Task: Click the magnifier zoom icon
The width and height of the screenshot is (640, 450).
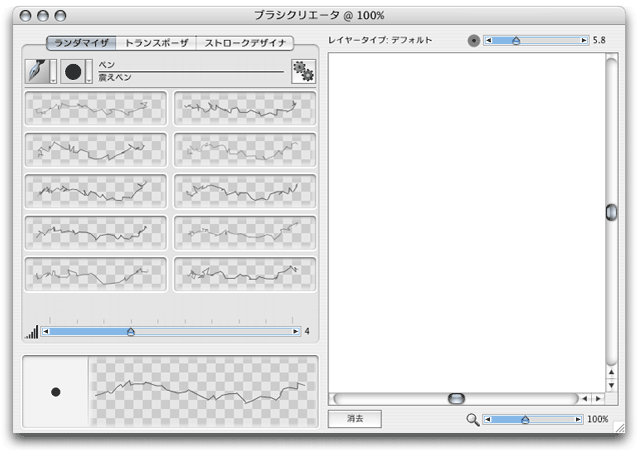Action: point(472,420)
